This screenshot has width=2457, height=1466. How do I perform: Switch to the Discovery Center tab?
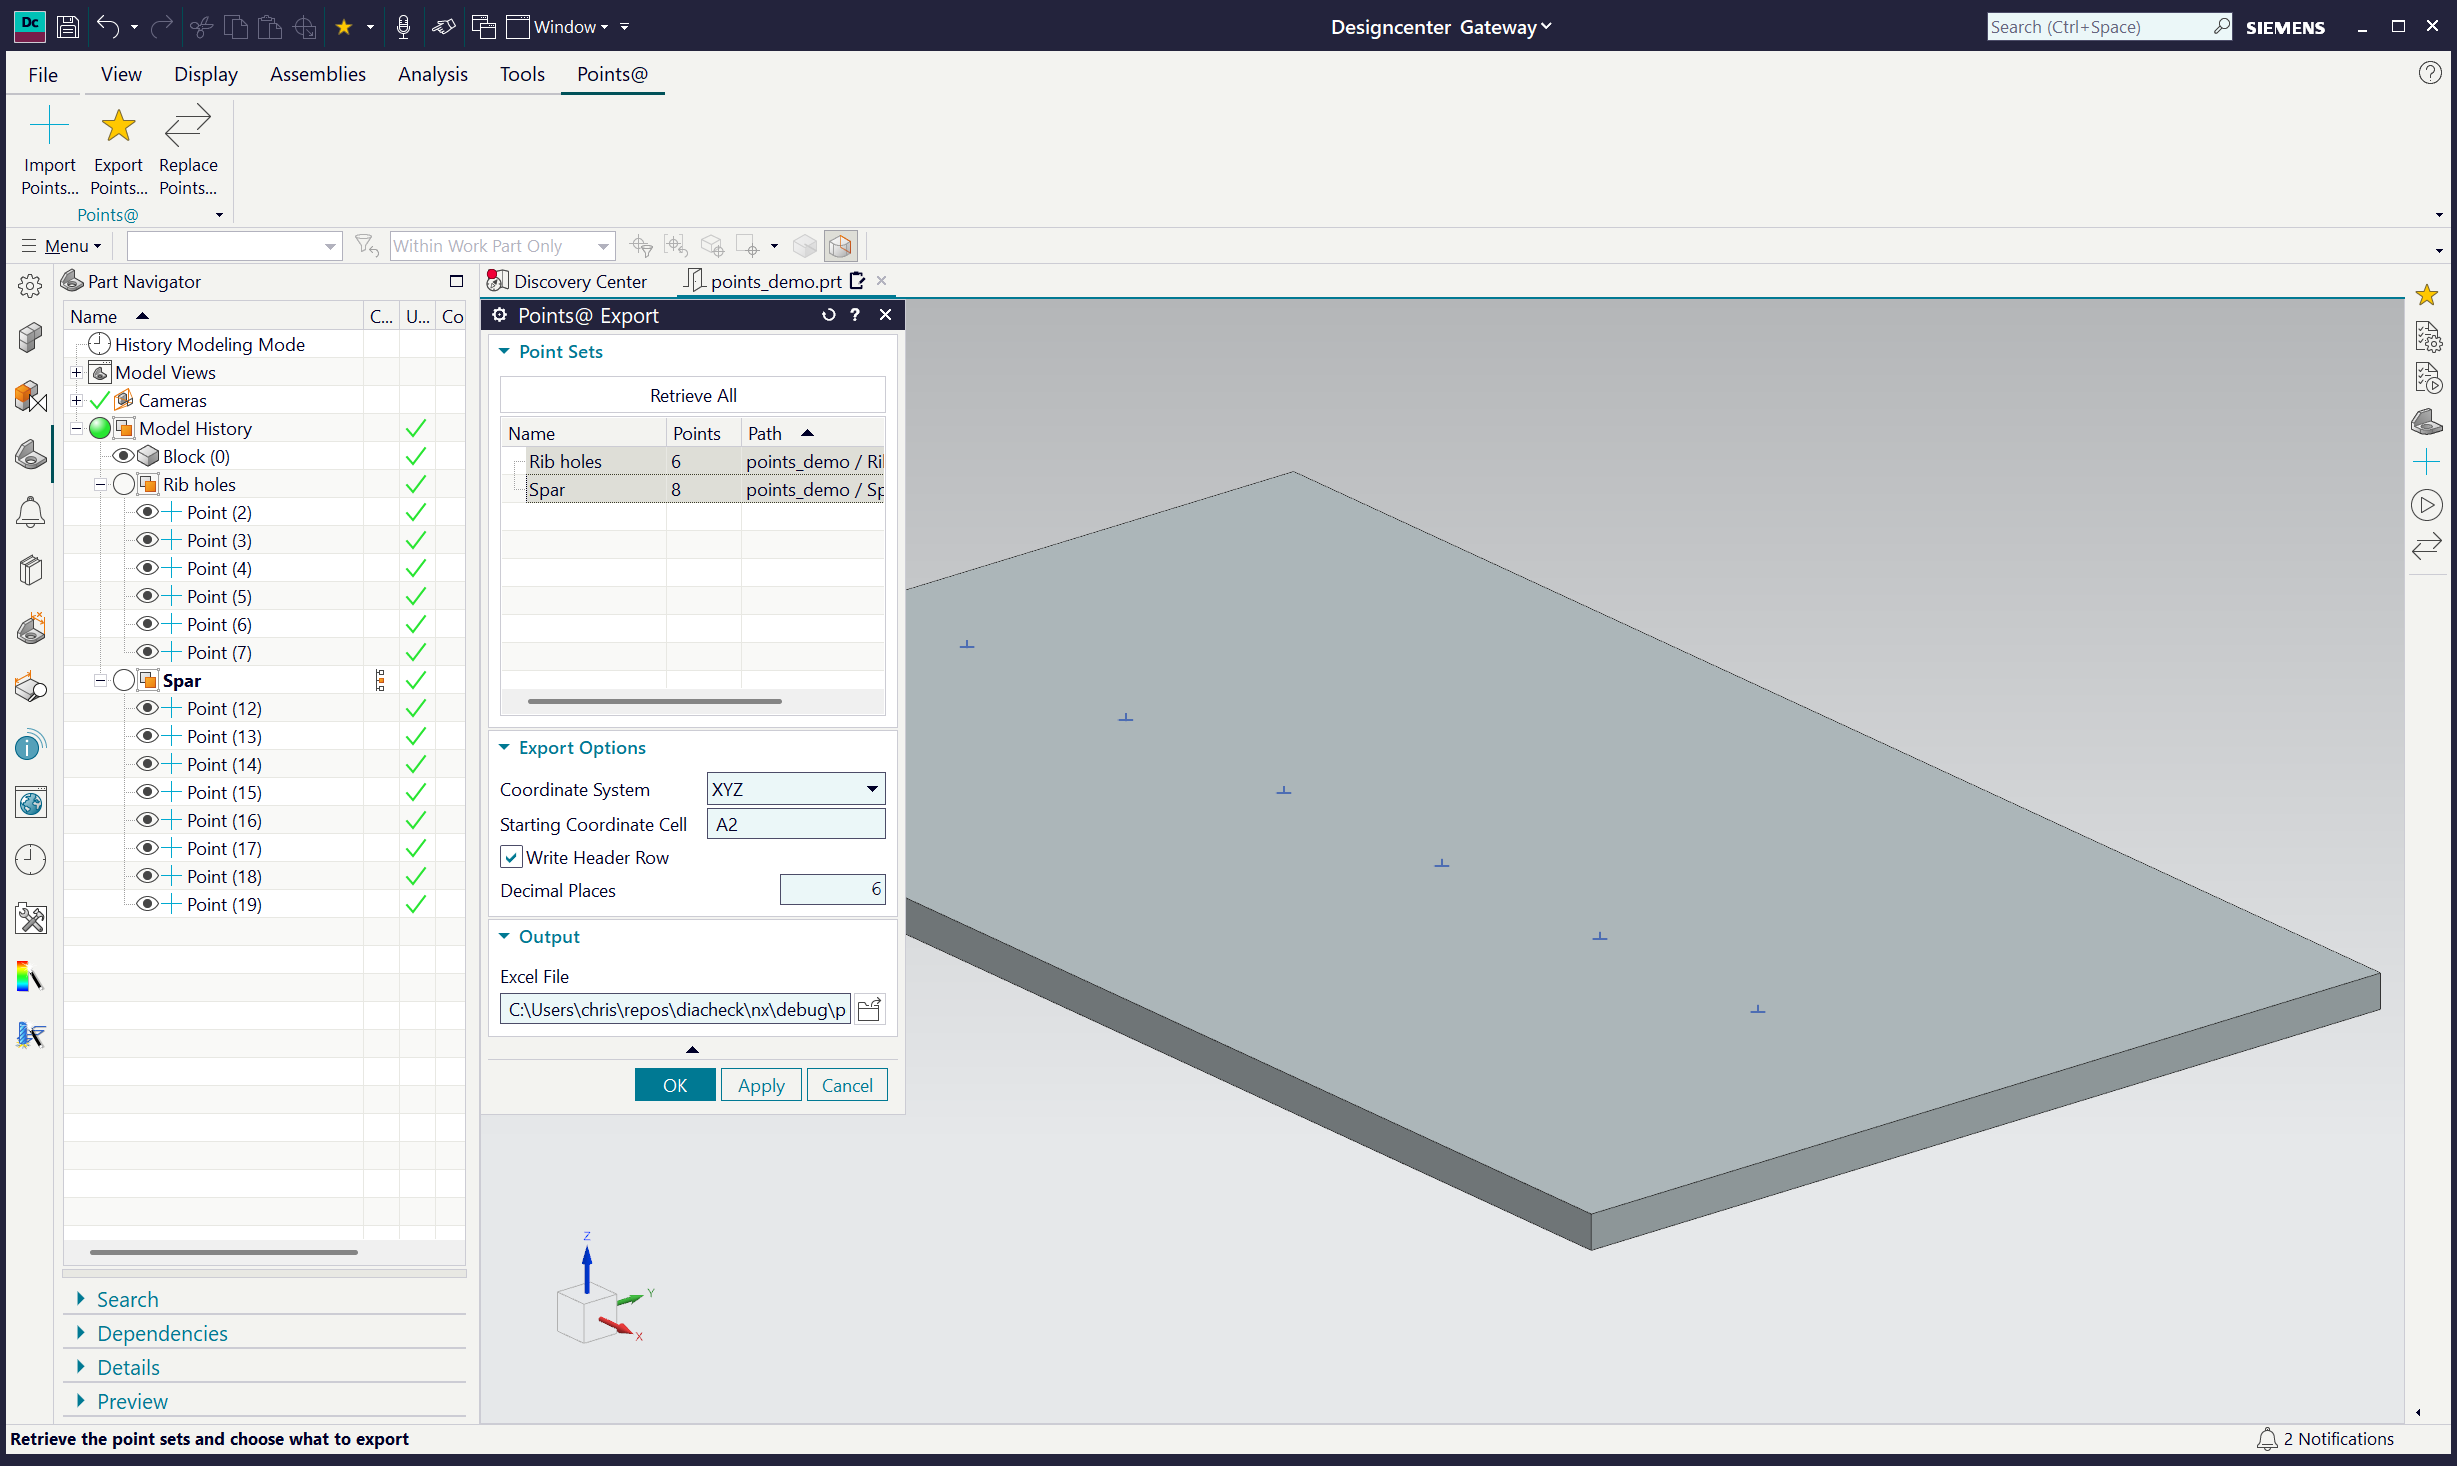567,282
